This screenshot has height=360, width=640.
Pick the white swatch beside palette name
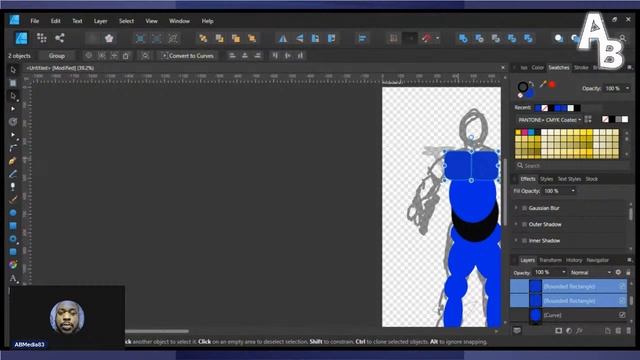[x=625, y=119]
